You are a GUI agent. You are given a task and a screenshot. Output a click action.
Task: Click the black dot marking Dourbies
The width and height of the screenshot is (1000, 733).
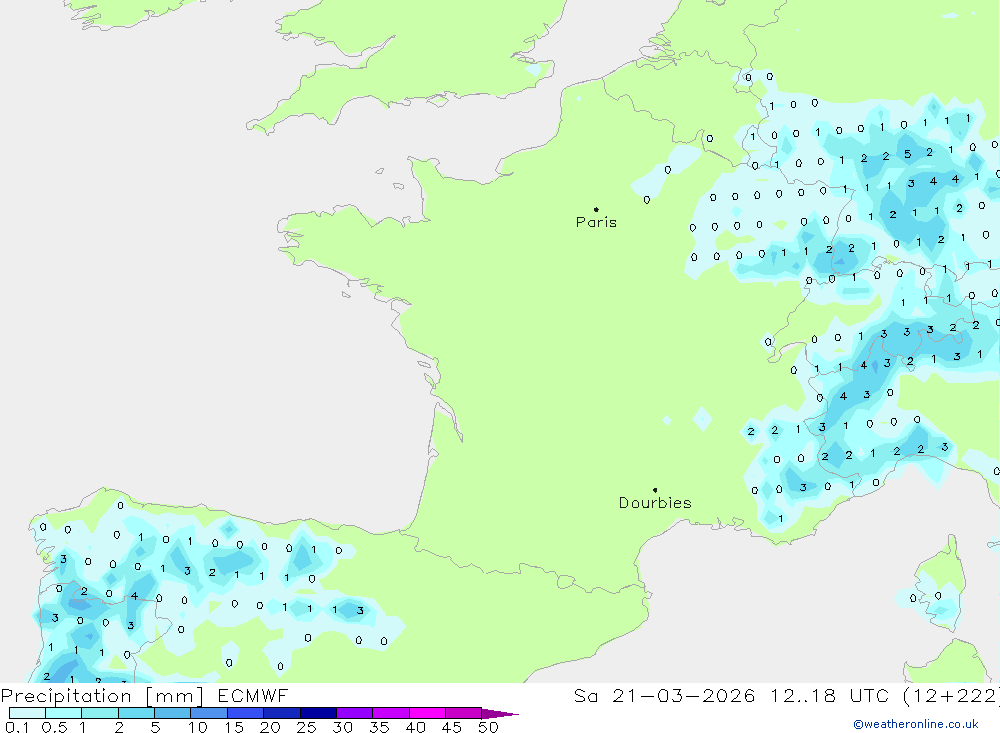[655, 490]
